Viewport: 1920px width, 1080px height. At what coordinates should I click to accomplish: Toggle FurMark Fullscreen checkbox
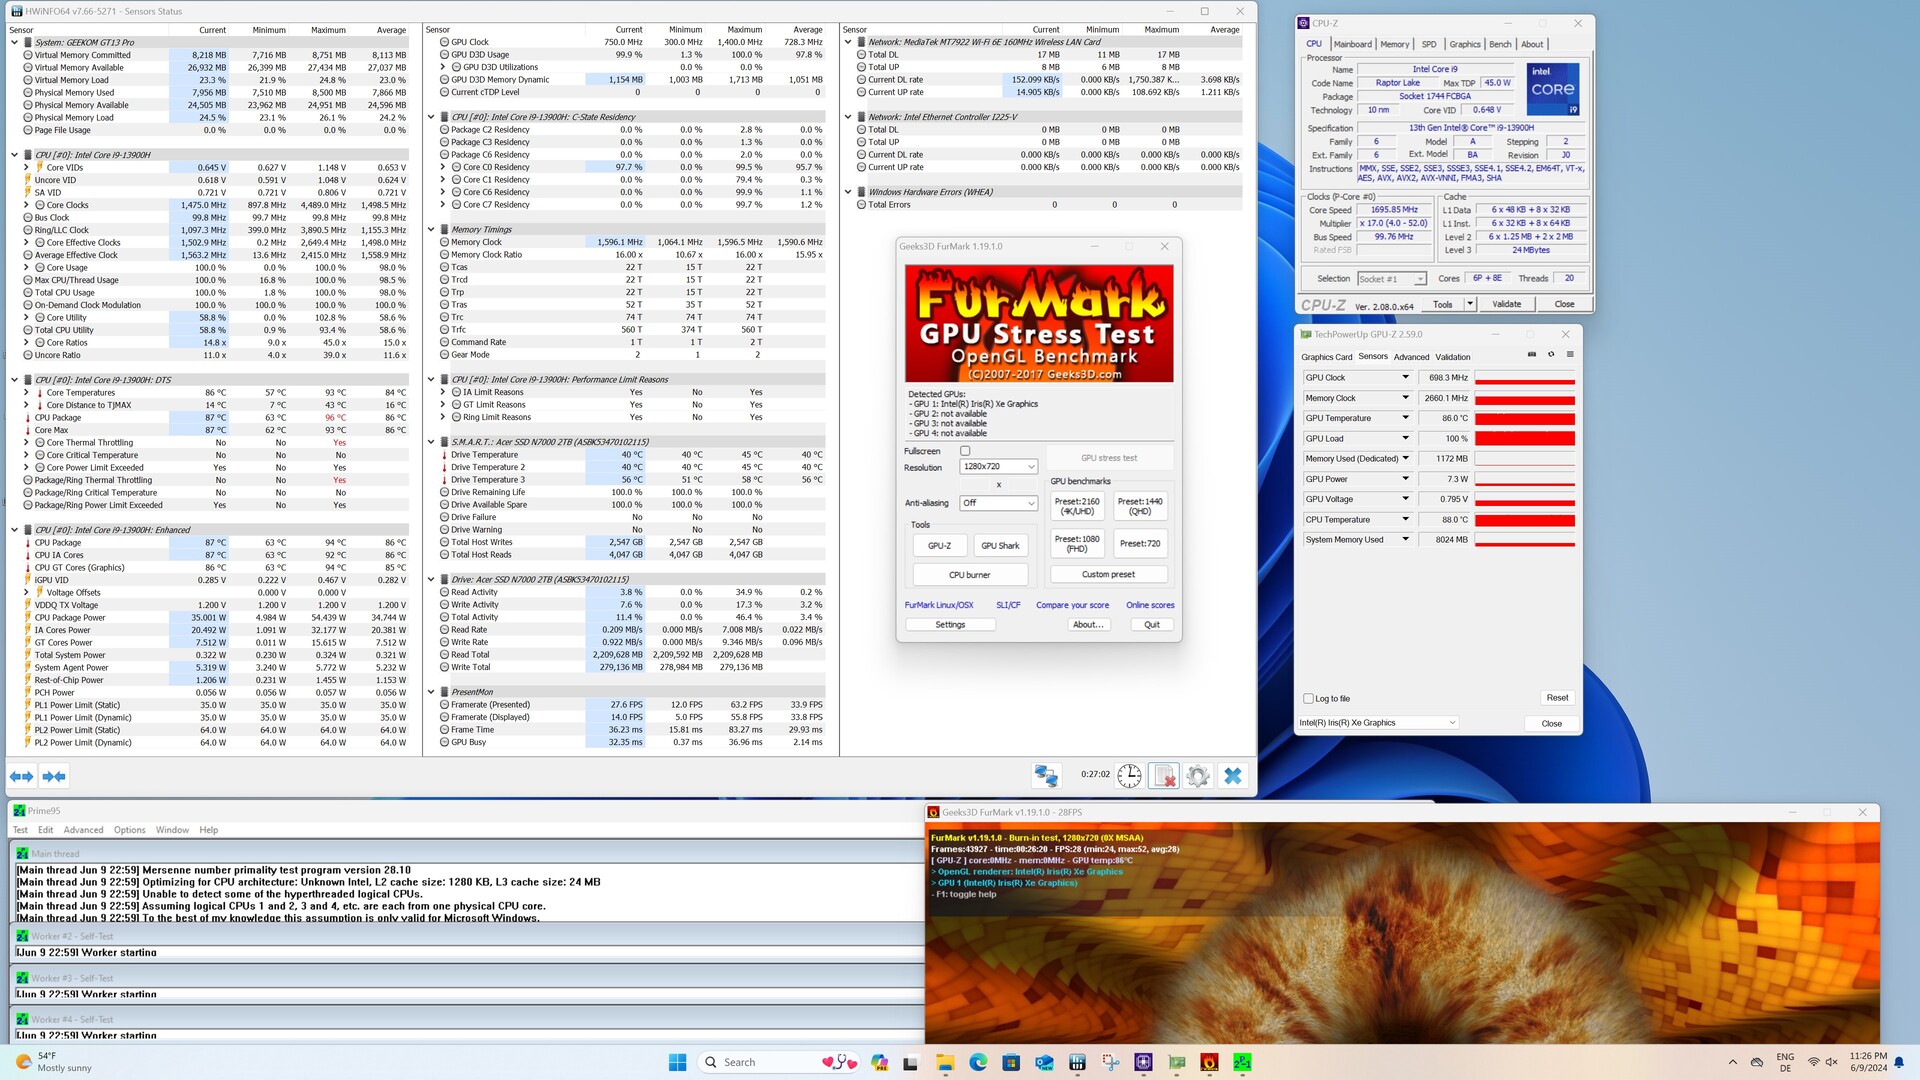[965, 451]
